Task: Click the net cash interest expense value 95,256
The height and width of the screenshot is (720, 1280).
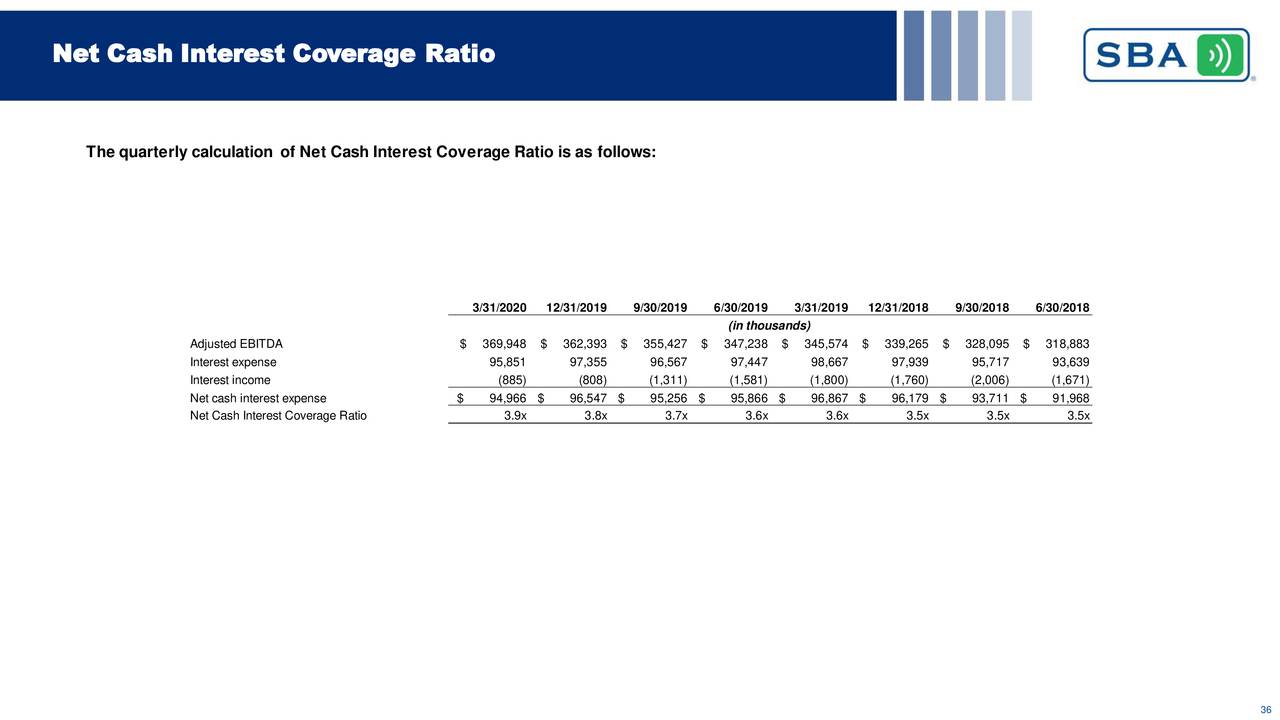Action: click(x=669, y=398)
